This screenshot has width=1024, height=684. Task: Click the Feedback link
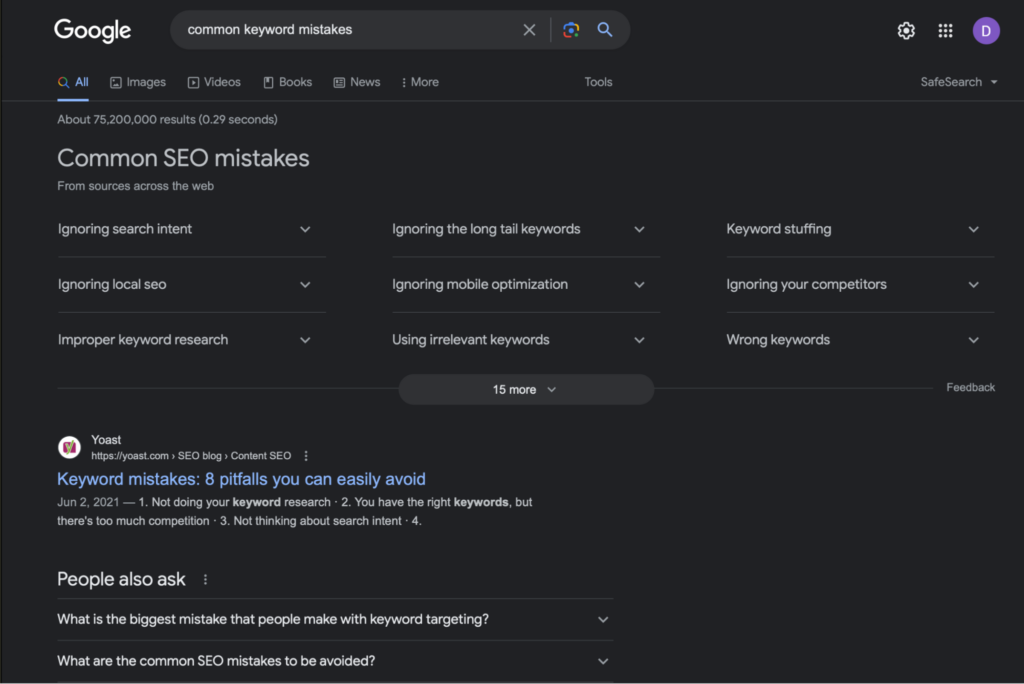point(970,387)
